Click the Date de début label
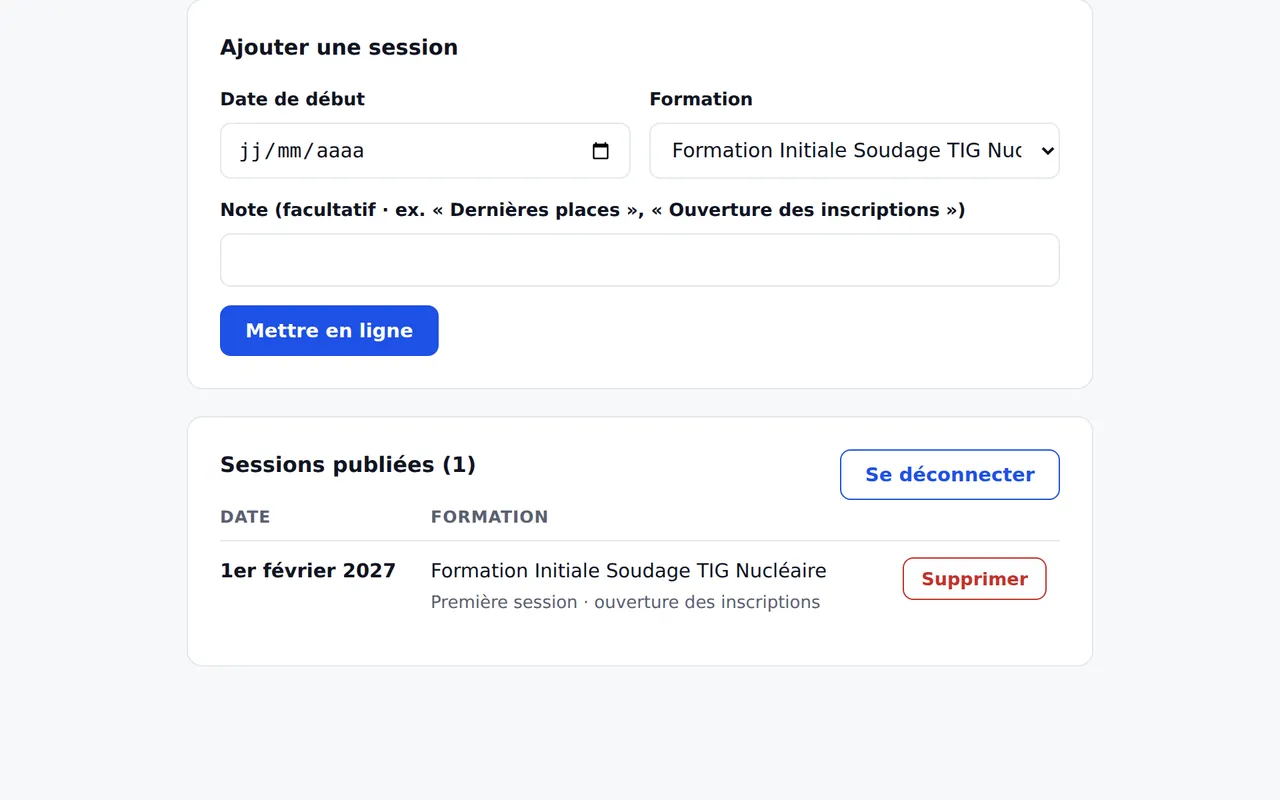This screenshot has width=1280, height=800. (x=292, y=99)
